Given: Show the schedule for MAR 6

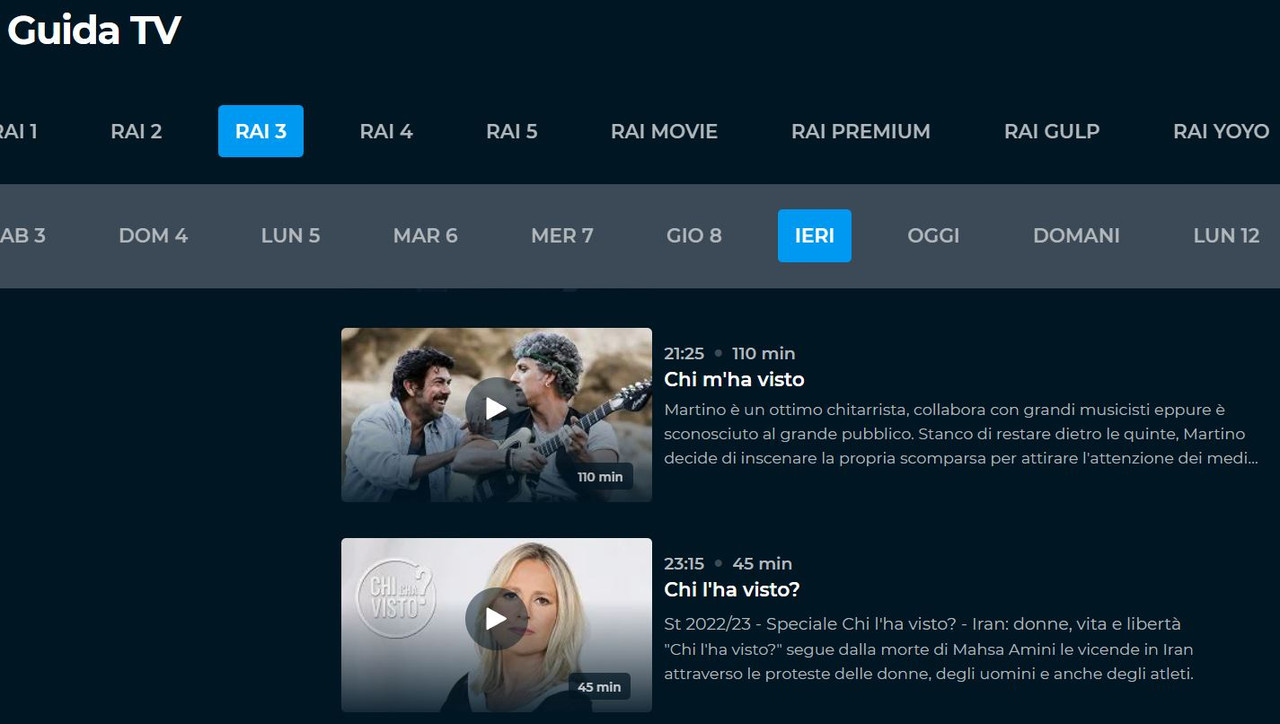Looking at the screenshot, I should pos(425,236).
